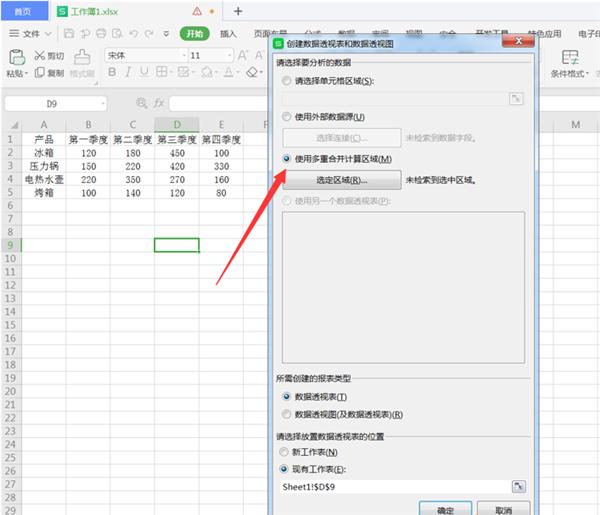This screenshot has height=515, width=600.
Task: Click the 取消 button in dialog
Action: (x=504, y=509)
